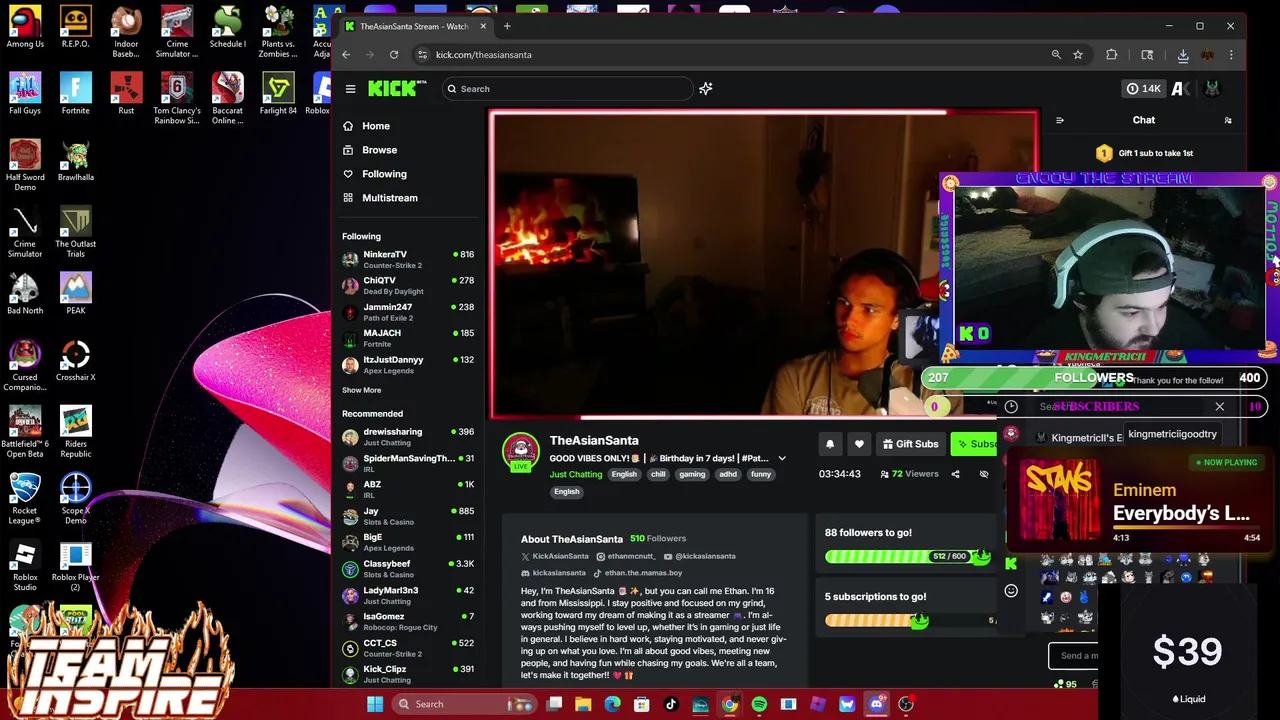Click the gaming tag
This screenshot has height=720, width=1280.
tap(692, 474)
